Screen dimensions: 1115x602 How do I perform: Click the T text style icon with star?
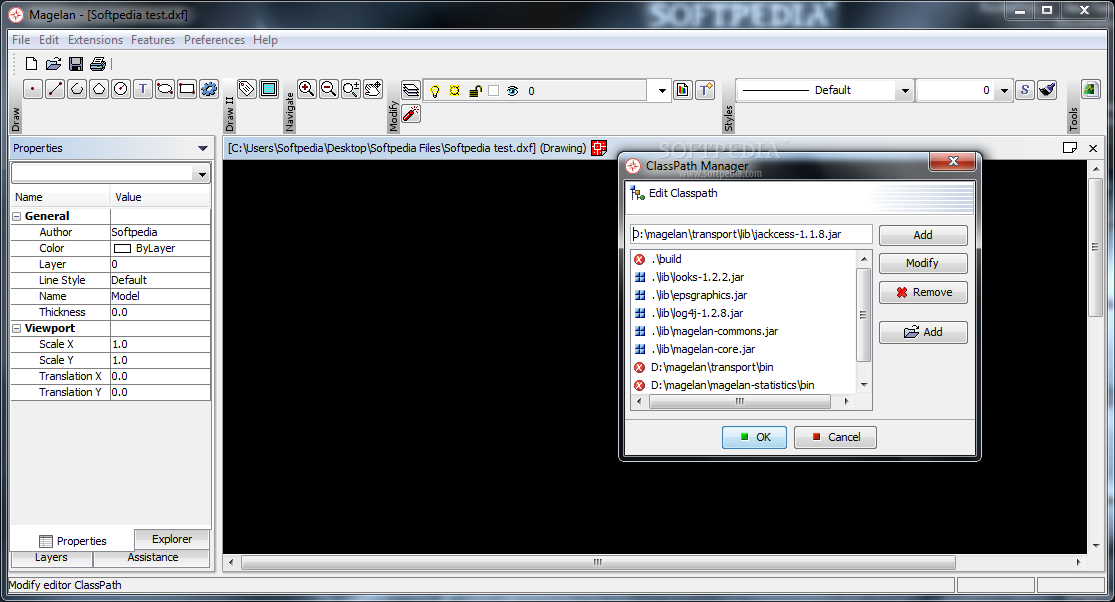pos(705,90)
